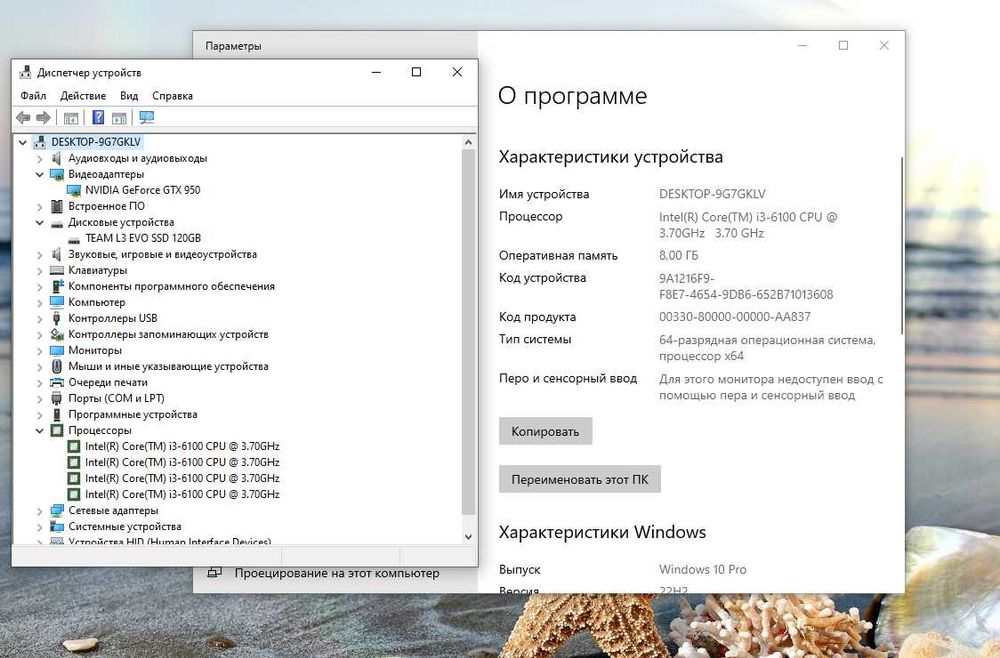Click the Forward arrow in Device Manager toolbar

[43, 117]
